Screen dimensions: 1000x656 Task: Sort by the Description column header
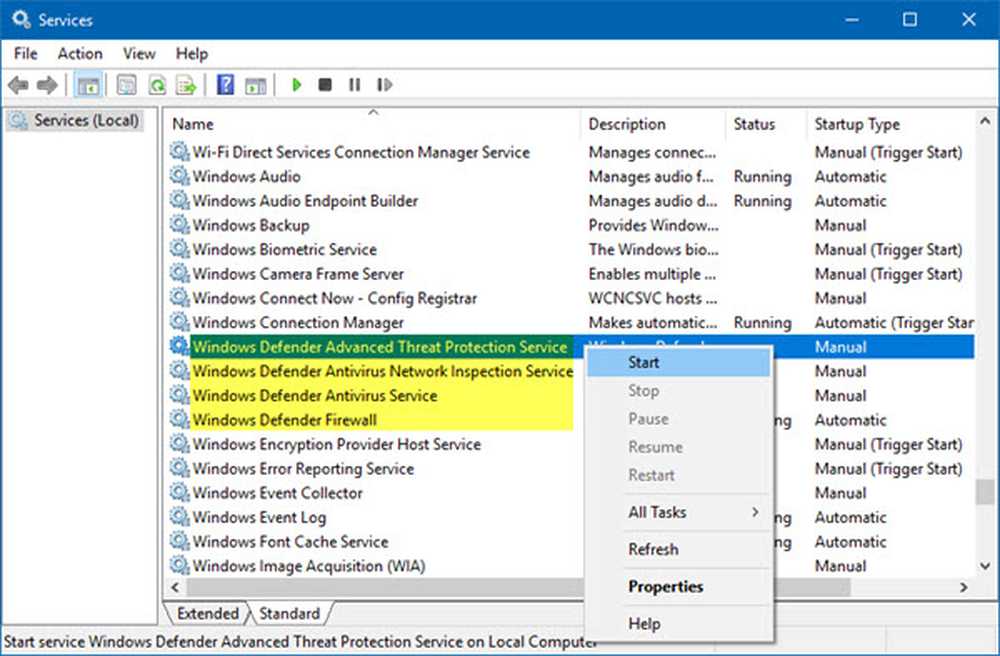pyautogui.click(x=653, y=124)
